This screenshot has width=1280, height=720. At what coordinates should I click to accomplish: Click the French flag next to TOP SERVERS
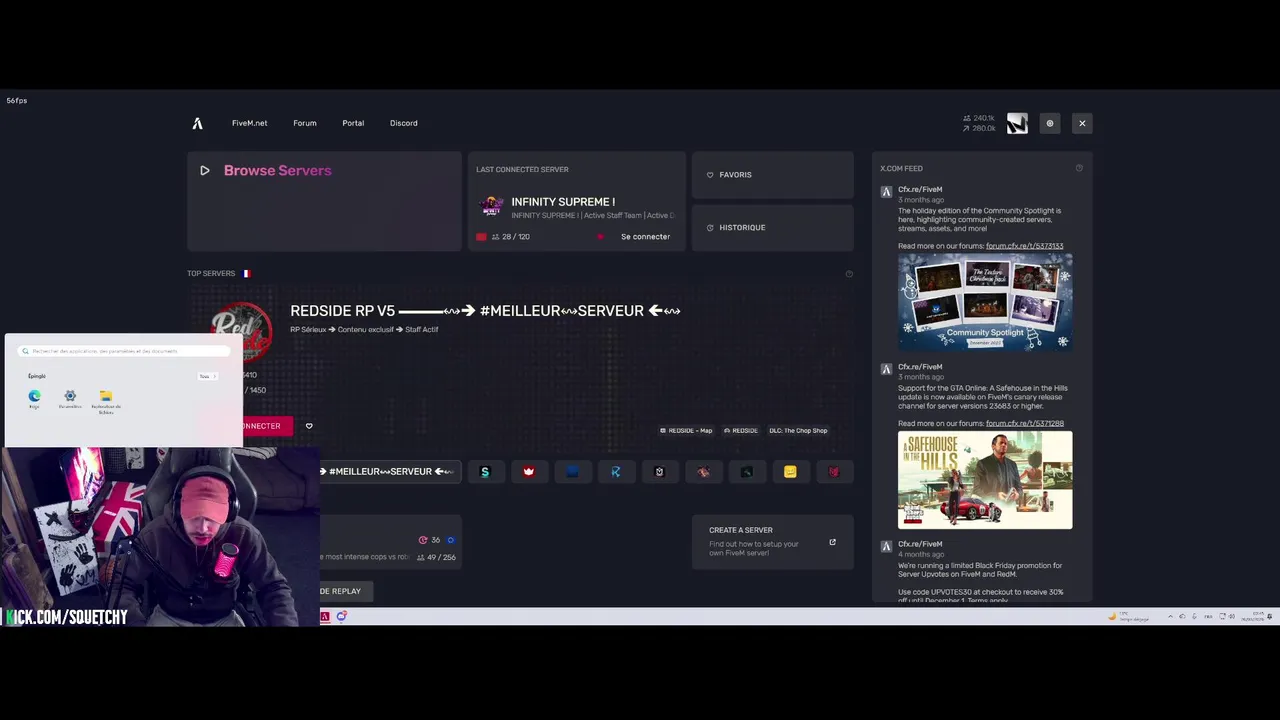click(x=245, y=273)
